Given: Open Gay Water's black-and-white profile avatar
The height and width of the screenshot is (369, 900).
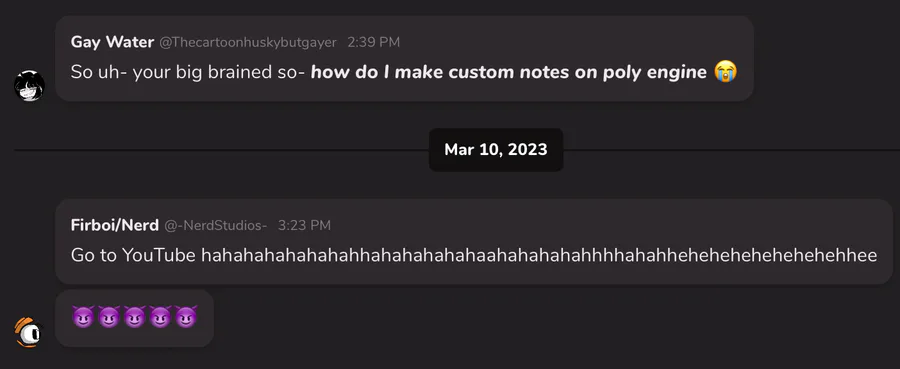Looking at the screenshot, I should pyautogui.click(x=29, y=86).
